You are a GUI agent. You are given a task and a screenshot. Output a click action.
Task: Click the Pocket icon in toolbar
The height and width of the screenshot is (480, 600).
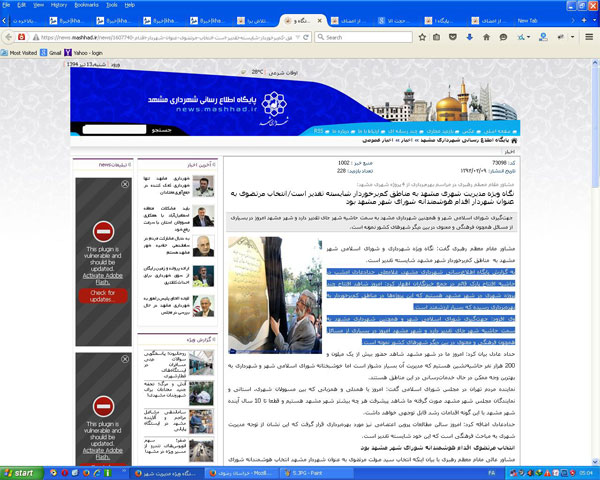click(x=453, y=37)
